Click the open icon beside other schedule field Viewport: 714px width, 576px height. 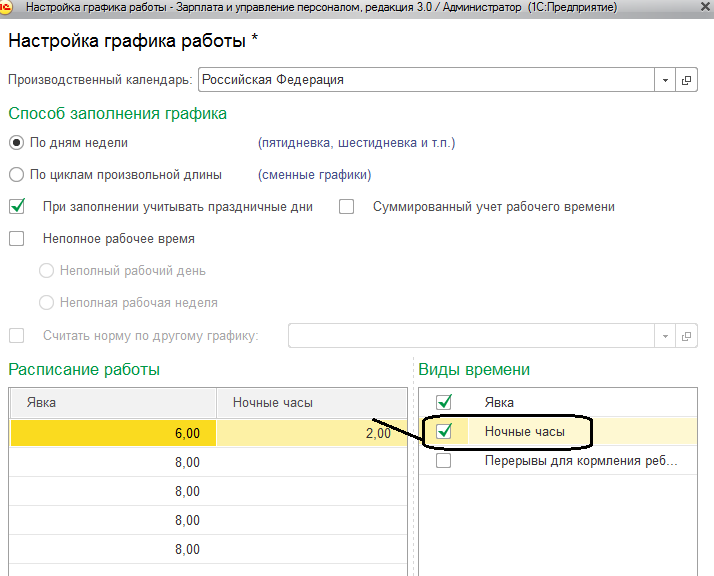click(x=687, y=336)
